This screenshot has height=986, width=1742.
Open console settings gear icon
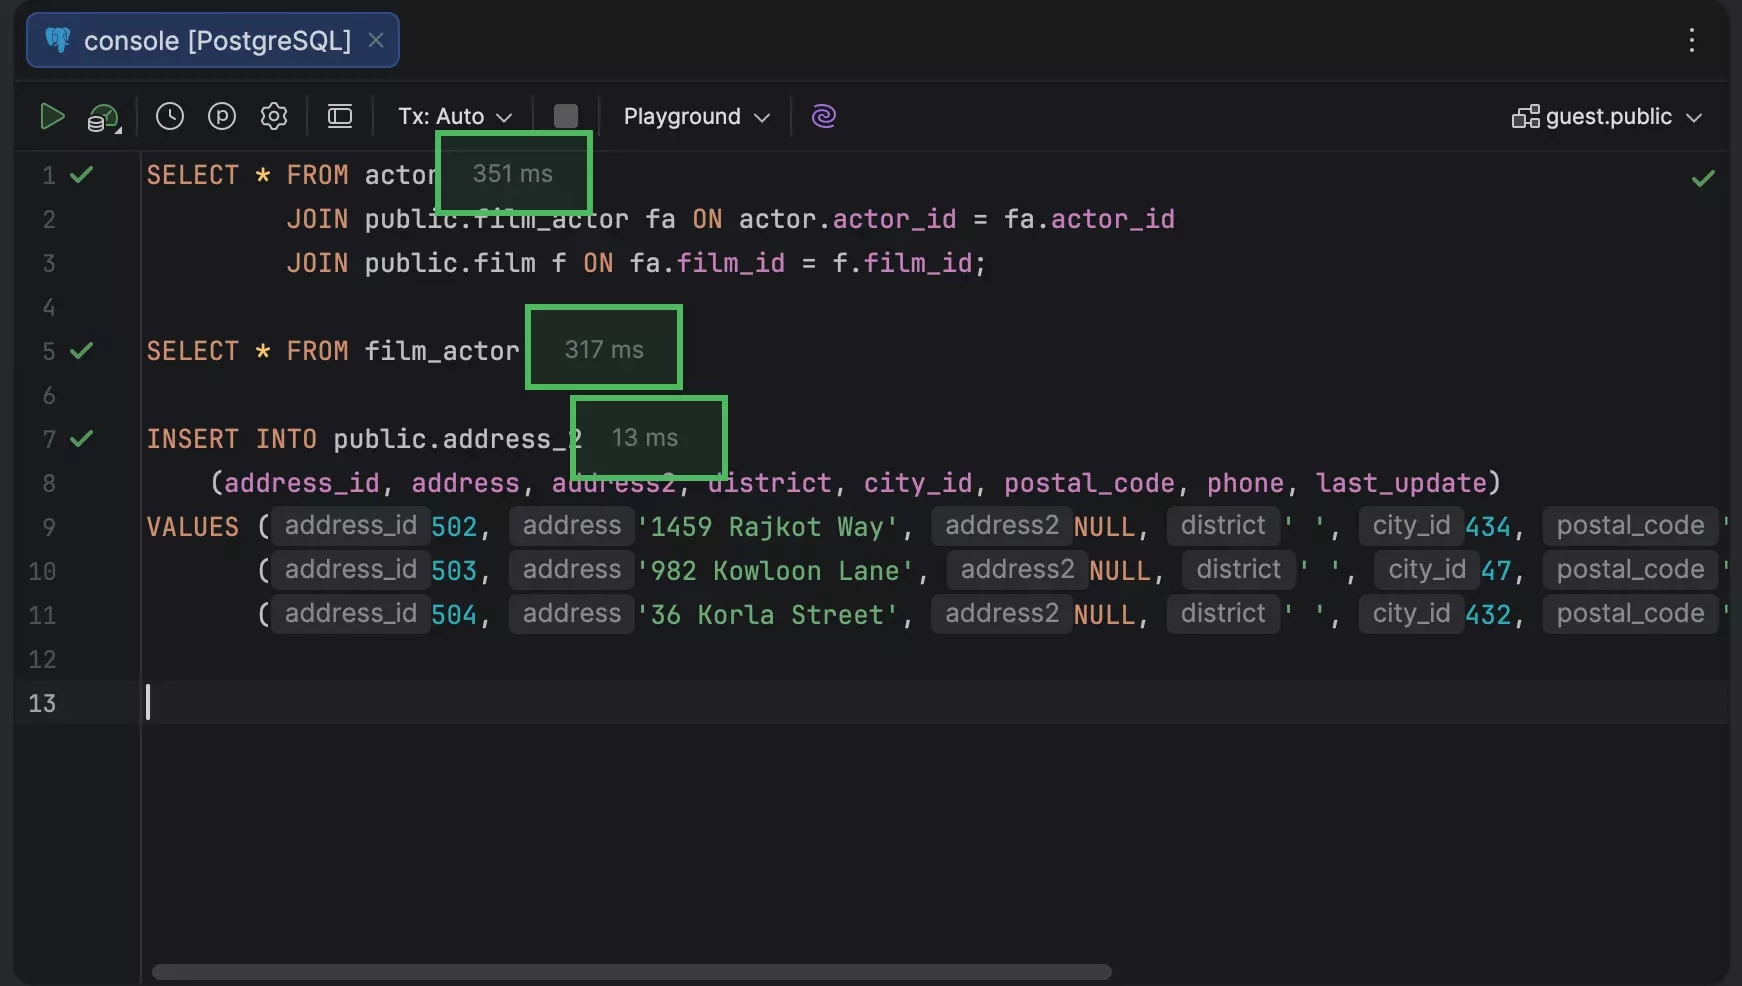[274, 117]
